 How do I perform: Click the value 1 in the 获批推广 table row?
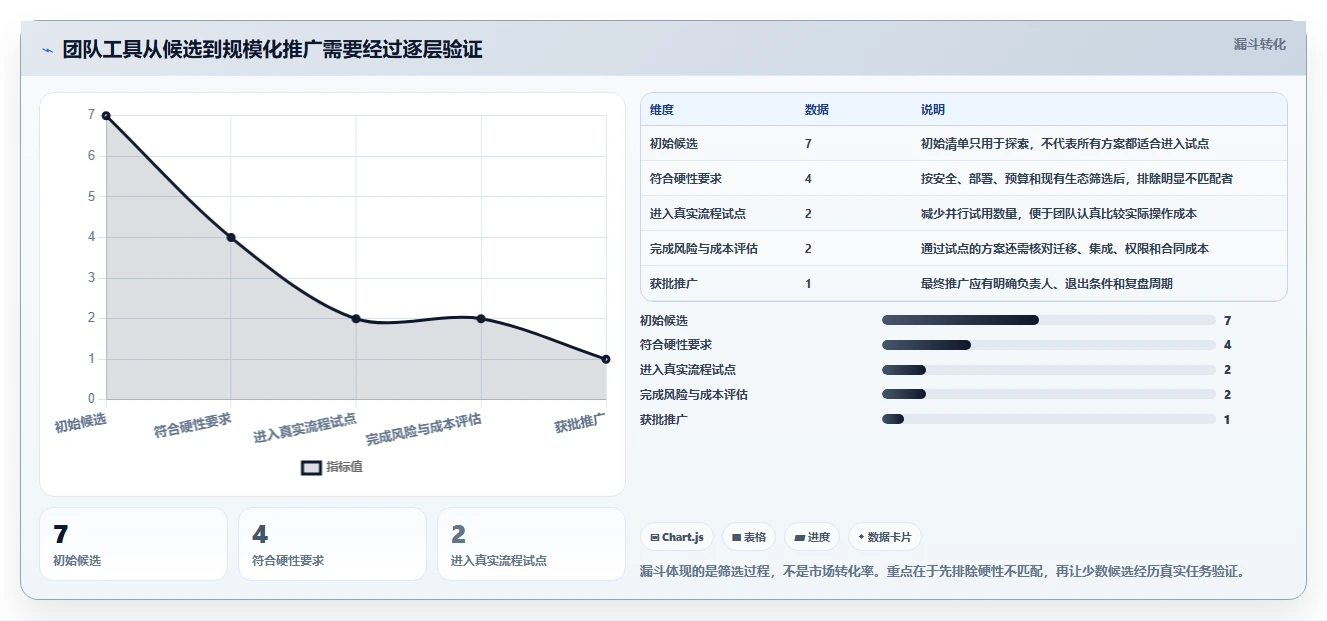808,284
